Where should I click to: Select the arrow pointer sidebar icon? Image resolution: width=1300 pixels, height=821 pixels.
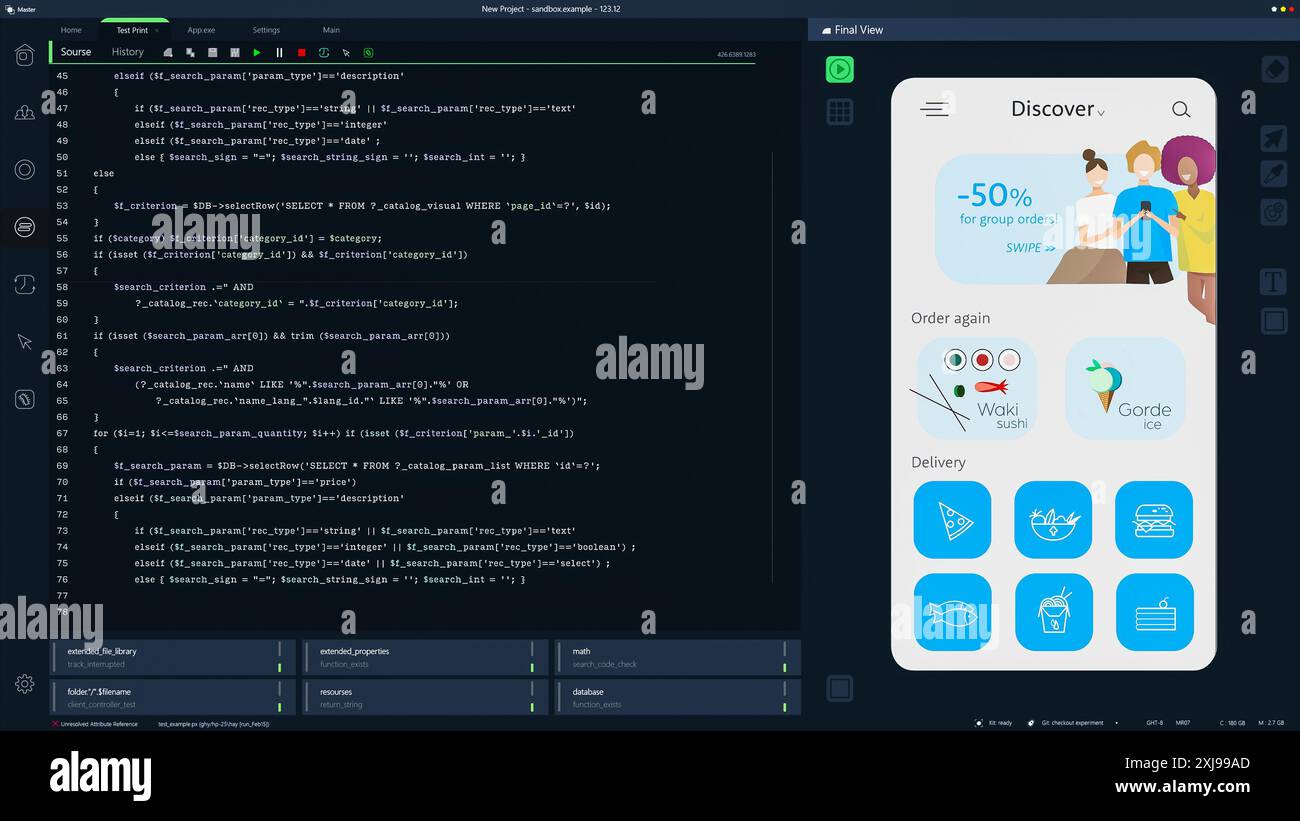coord(25,342)
